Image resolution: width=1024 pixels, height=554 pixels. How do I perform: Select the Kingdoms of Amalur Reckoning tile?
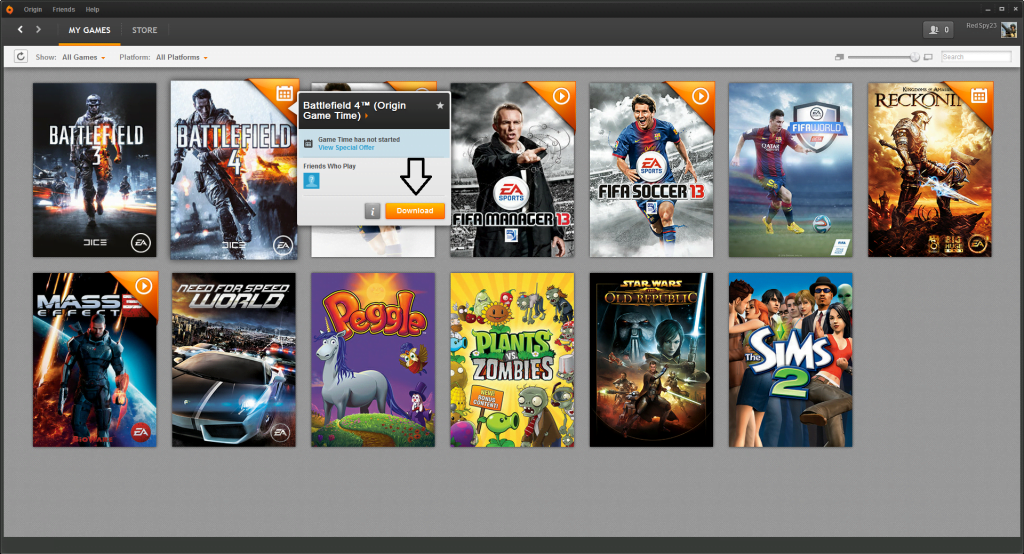click(930, 170)
